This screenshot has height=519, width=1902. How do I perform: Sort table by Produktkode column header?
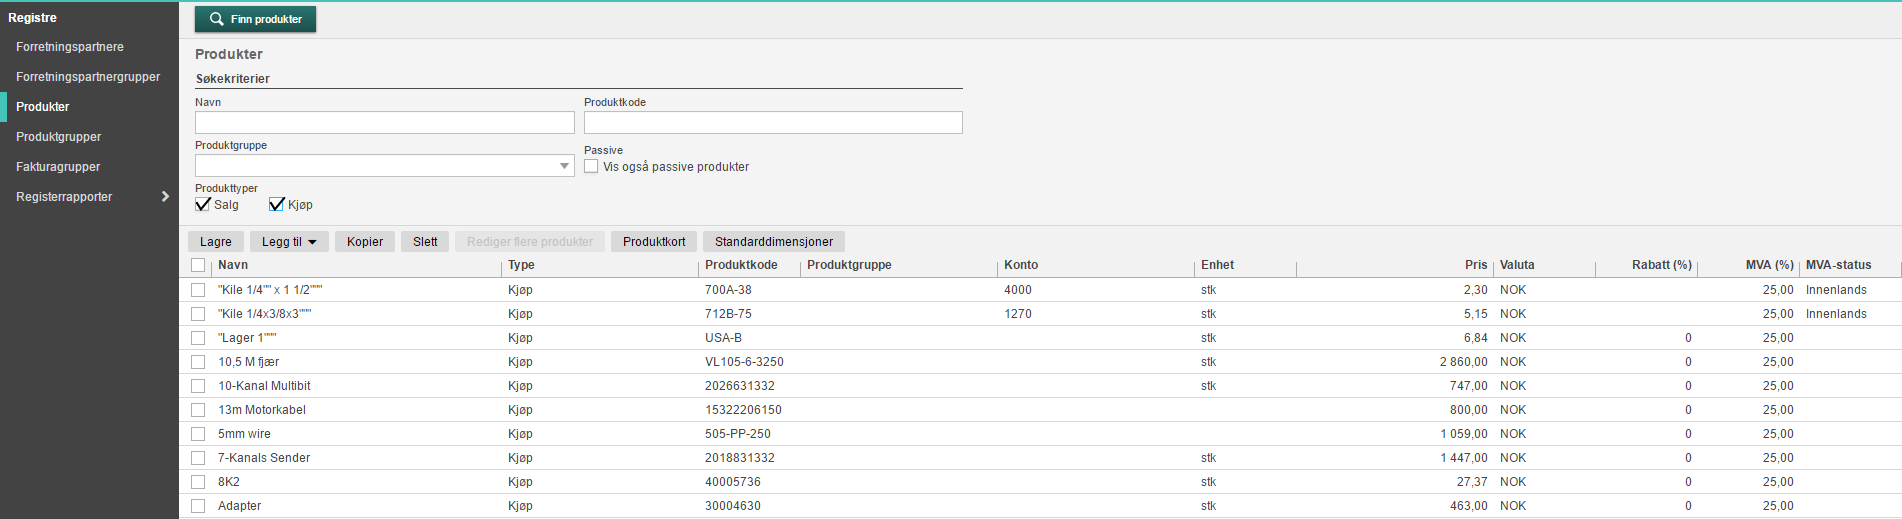coord(741,265)
